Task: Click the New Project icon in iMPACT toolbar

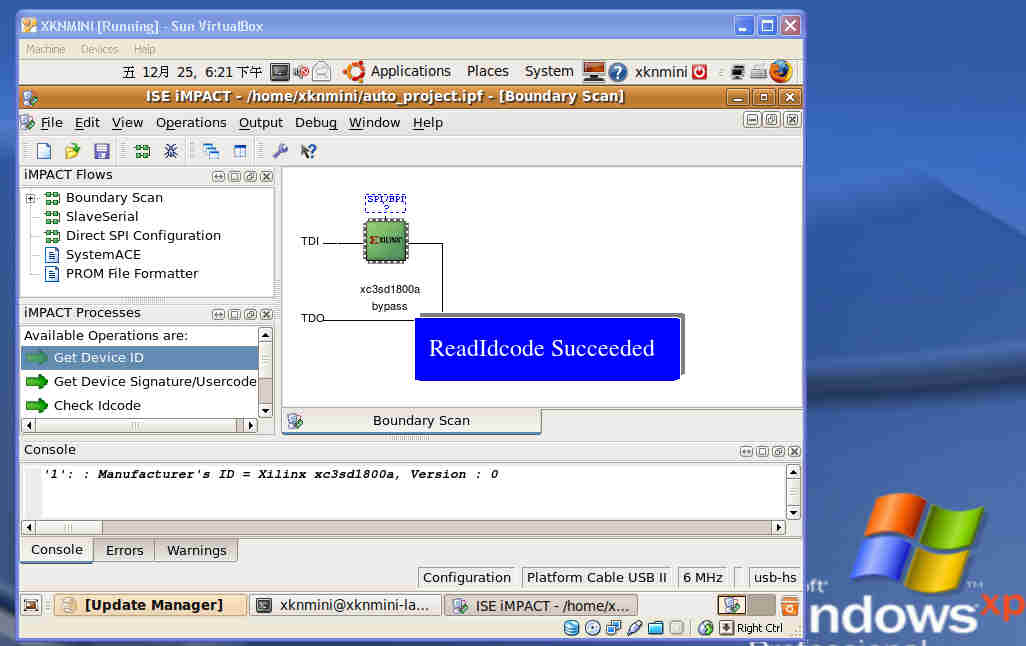Action: (x=44, y=151)
